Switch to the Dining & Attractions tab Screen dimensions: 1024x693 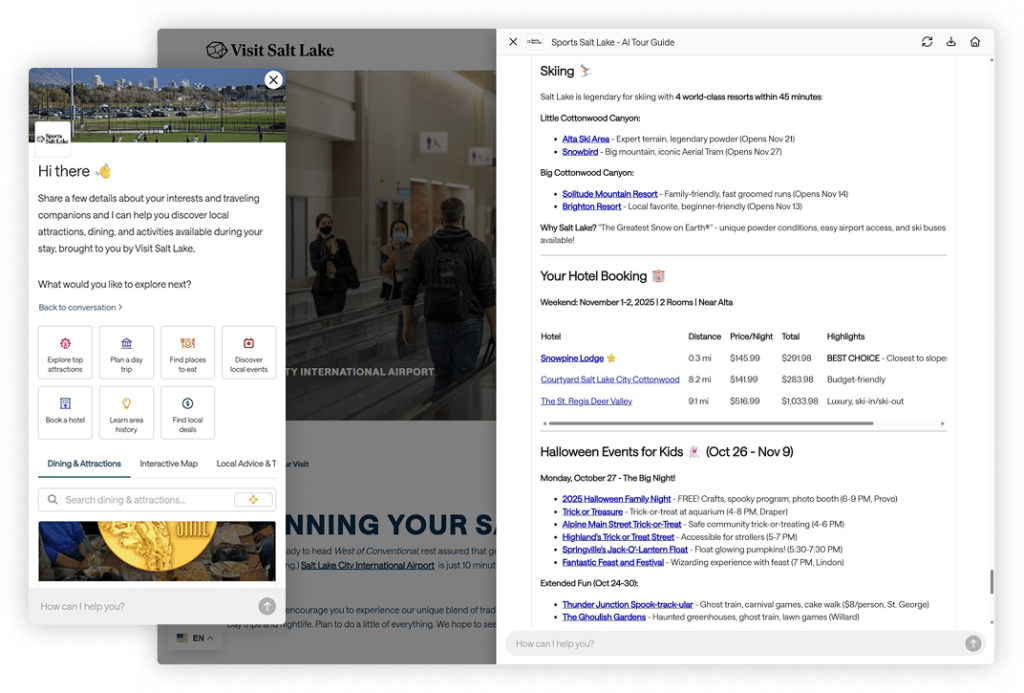[84, 464]
